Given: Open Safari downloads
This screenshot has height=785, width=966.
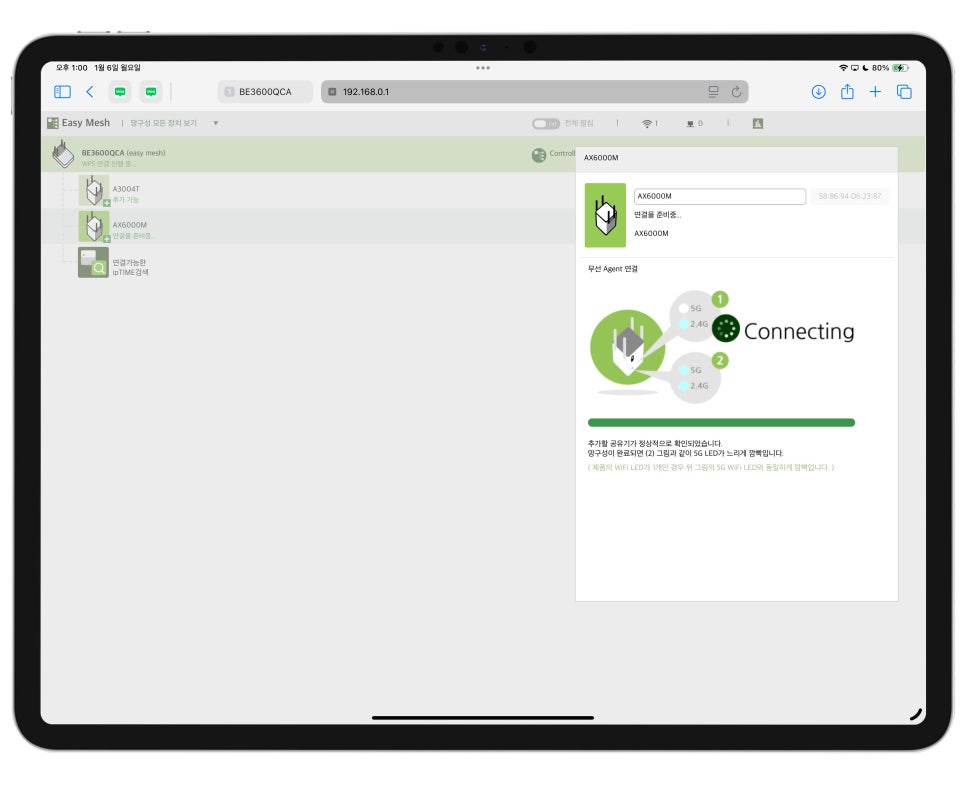Looking at the screenshot, I should (818, 92).
